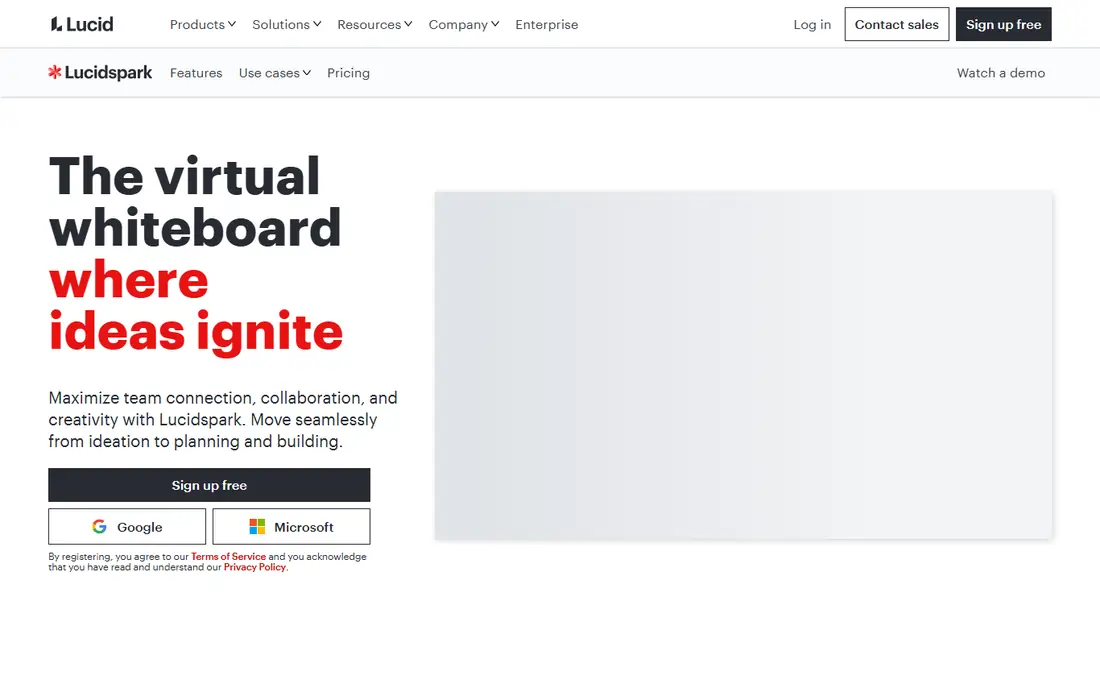The width and height of the screenshot is (1100, 688).
Task: Click the grey video placeholder panel
Action: (x=743, y=365)
